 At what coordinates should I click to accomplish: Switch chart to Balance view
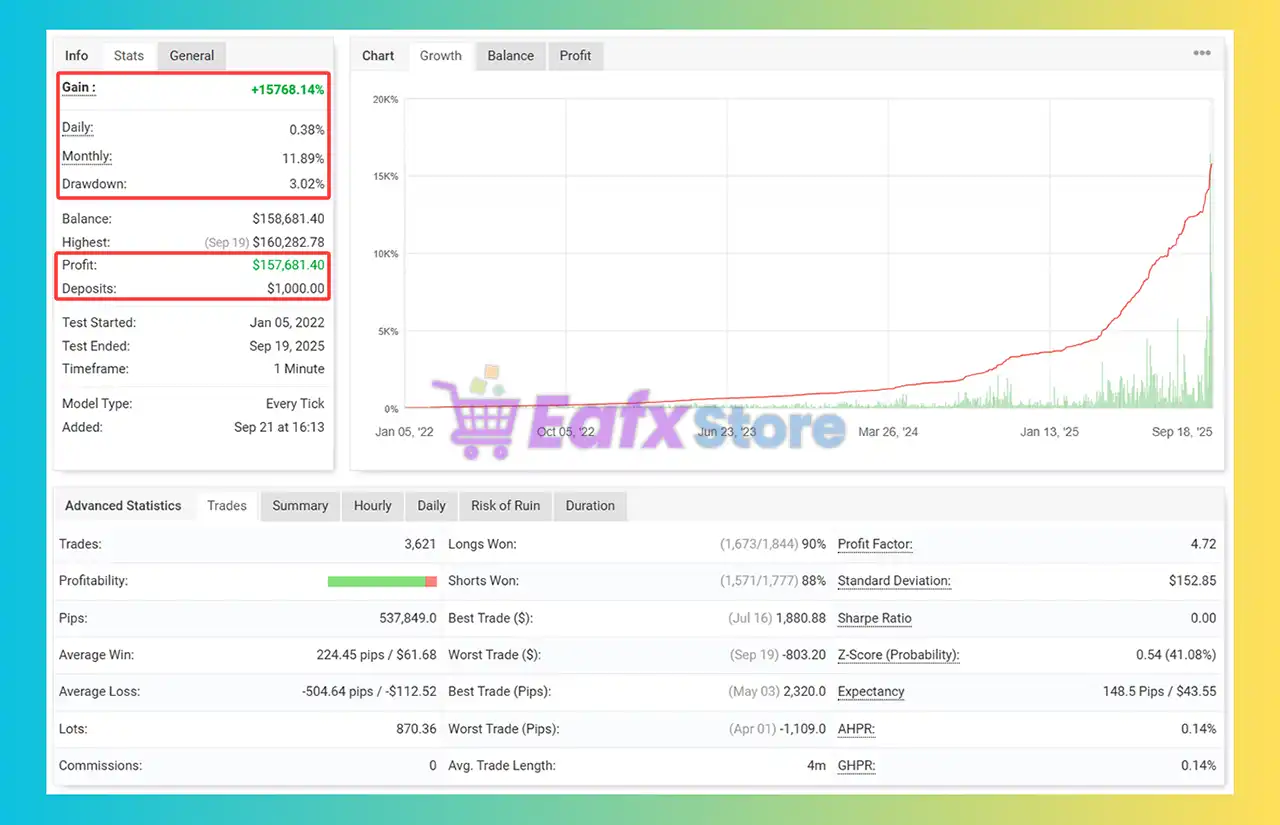click(510, 56)
